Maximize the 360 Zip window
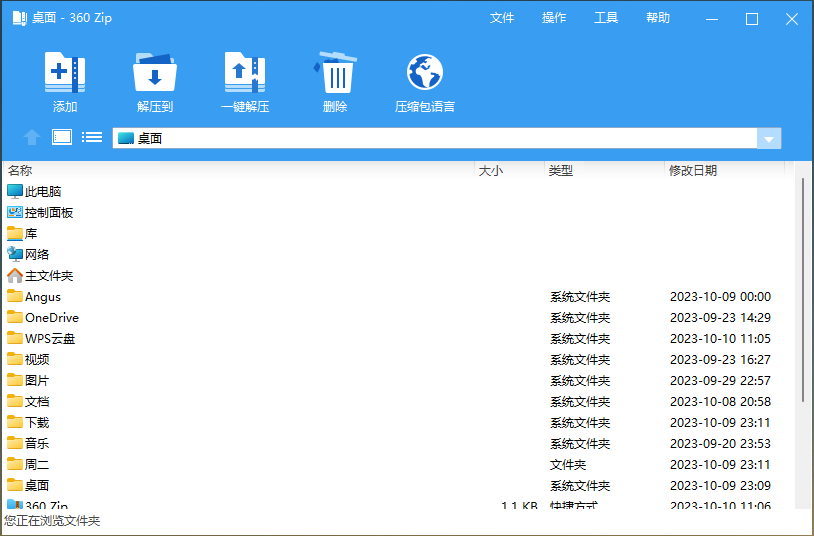Screen dimensions: 814x536 752,19
